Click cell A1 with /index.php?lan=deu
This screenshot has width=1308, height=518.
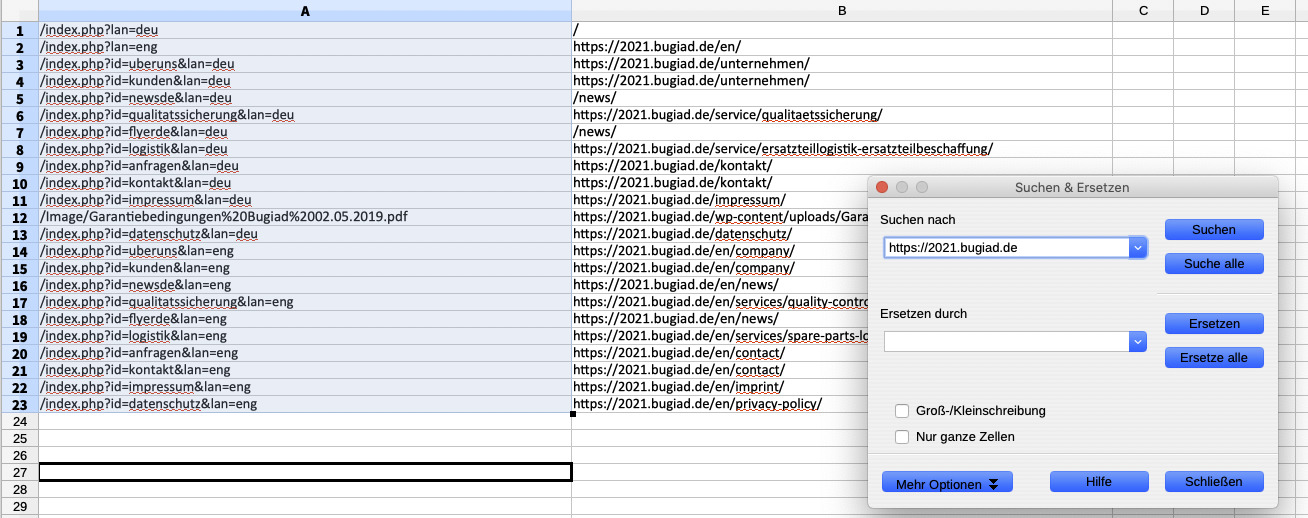coord(305,30)
